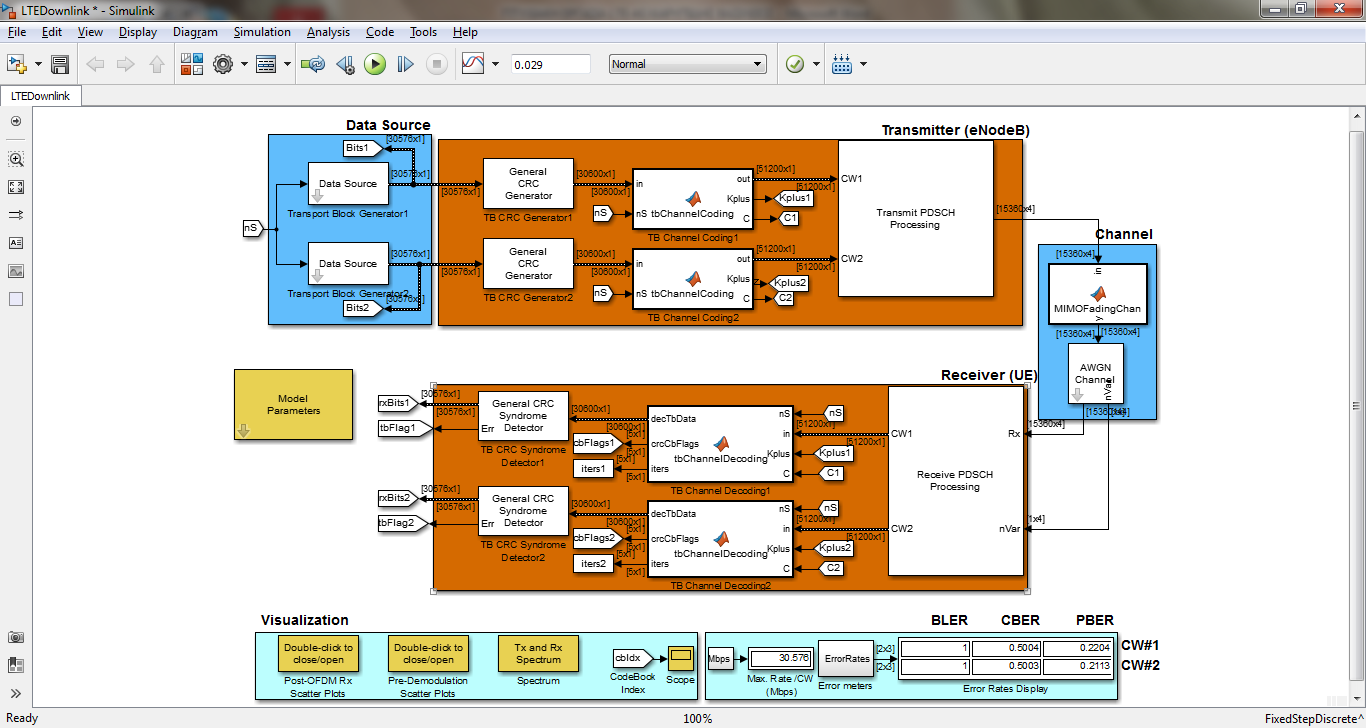Expand the Model Advisor dropdown arrow
The image size is (1366, 728).
coord(816,64)
